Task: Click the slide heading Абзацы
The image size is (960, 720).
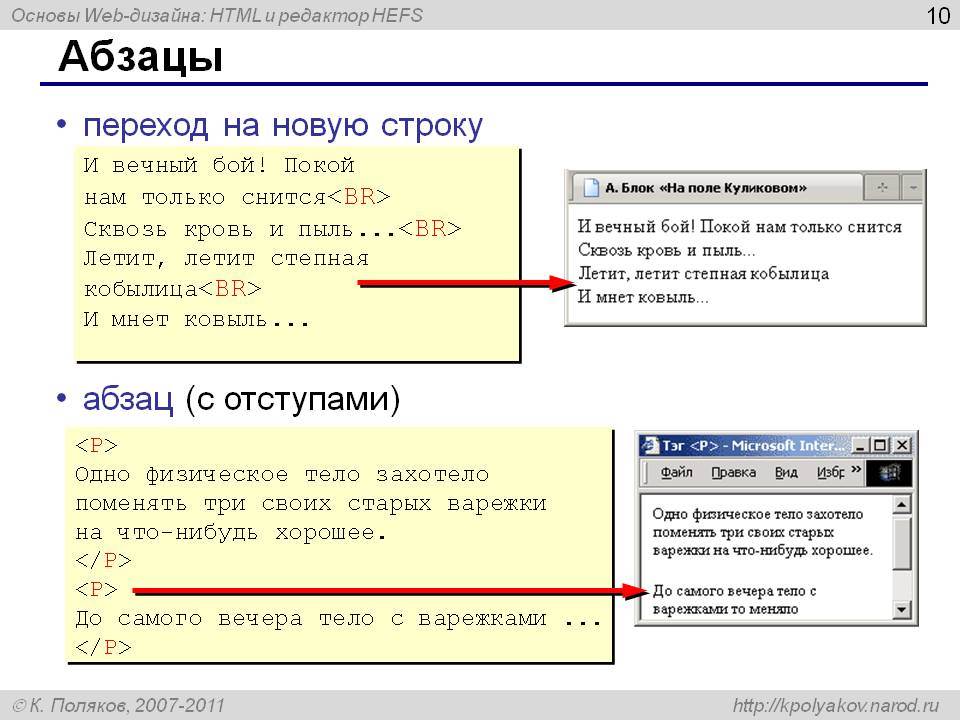Action: (x=141, y=56)
